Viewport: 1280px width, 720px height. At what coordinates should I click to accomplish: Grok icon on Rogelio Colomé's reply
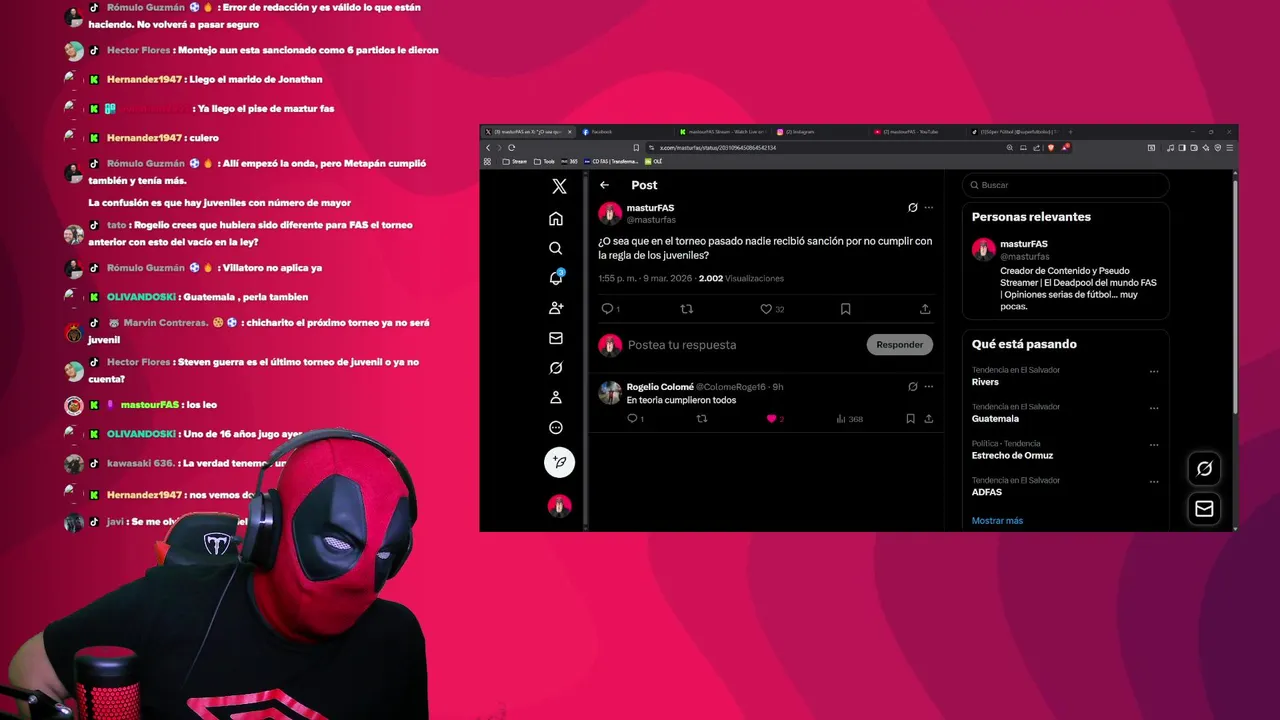point(912,386)
